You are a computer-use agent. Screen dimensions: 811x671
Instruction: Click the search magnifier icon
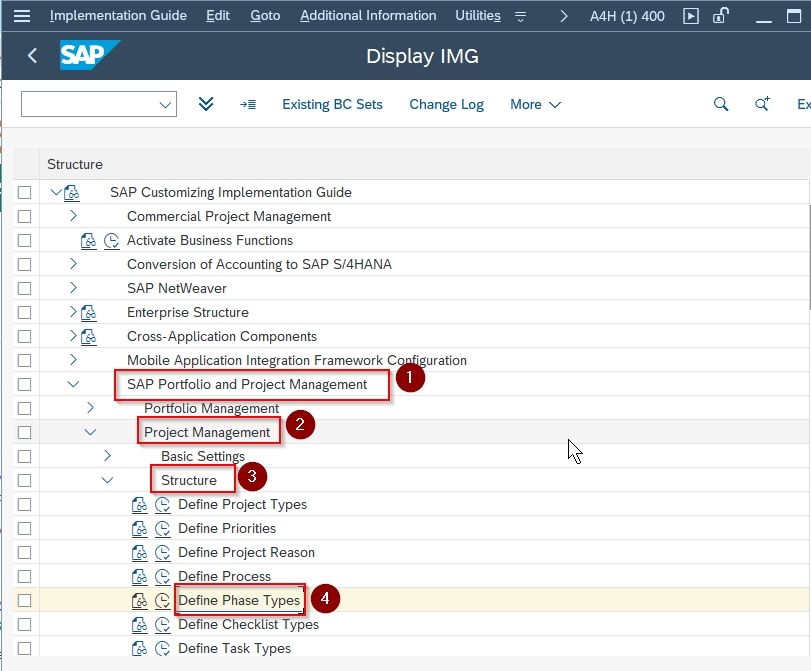tap(720, 104)
